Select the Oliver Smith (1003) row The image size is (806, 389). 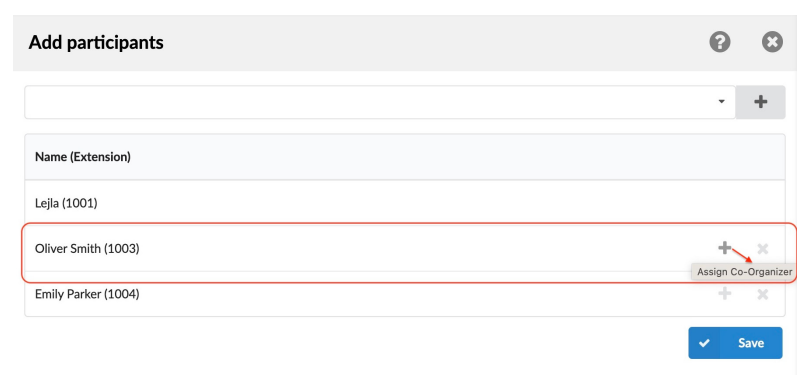(405, 249)
